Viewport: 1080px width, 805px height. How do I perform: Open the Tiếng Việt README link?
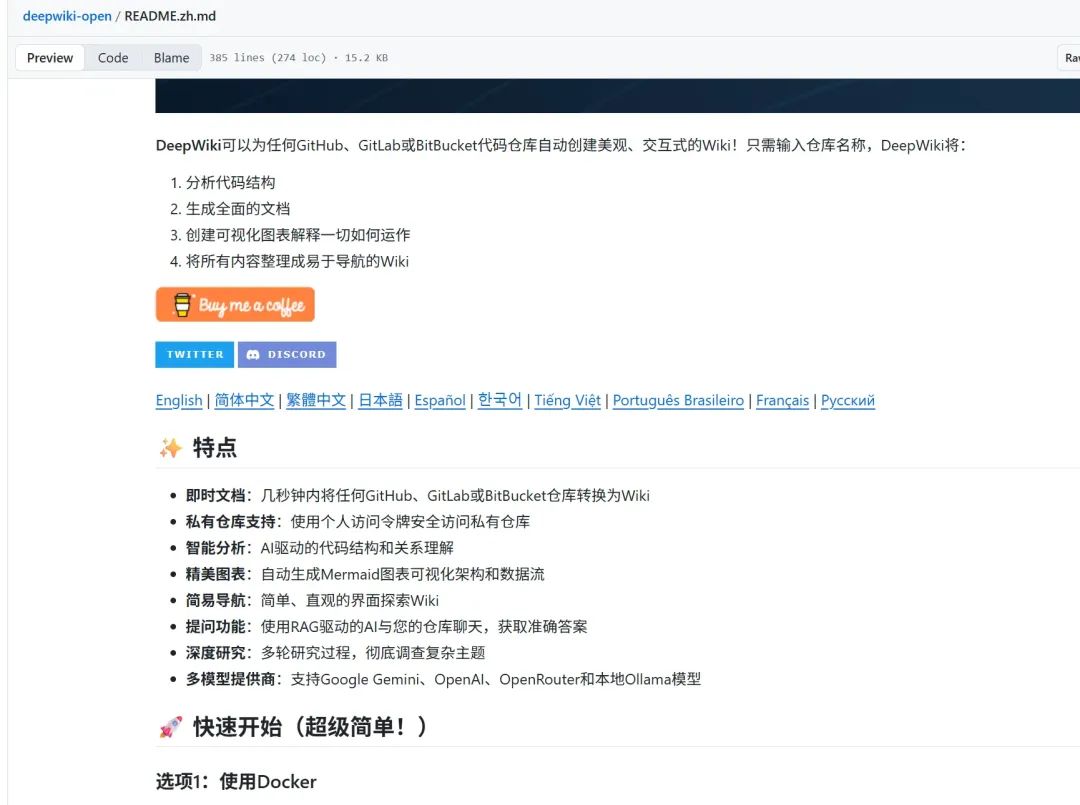[568, 400]
